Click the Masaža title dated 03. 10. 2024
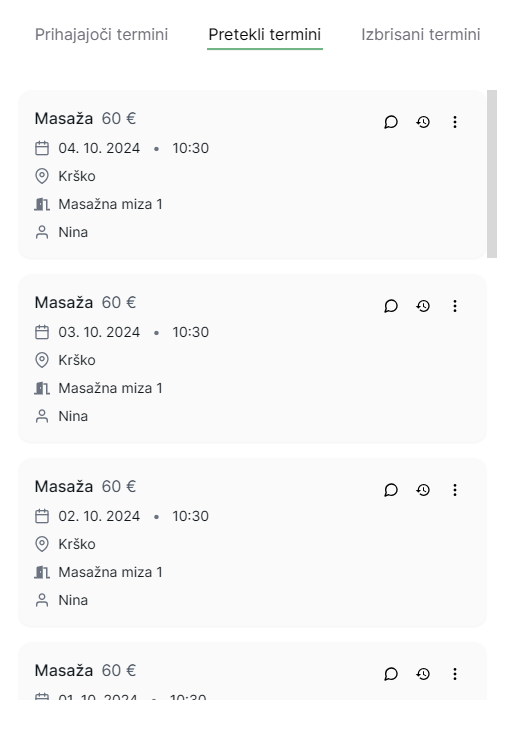 click(64, 303)
